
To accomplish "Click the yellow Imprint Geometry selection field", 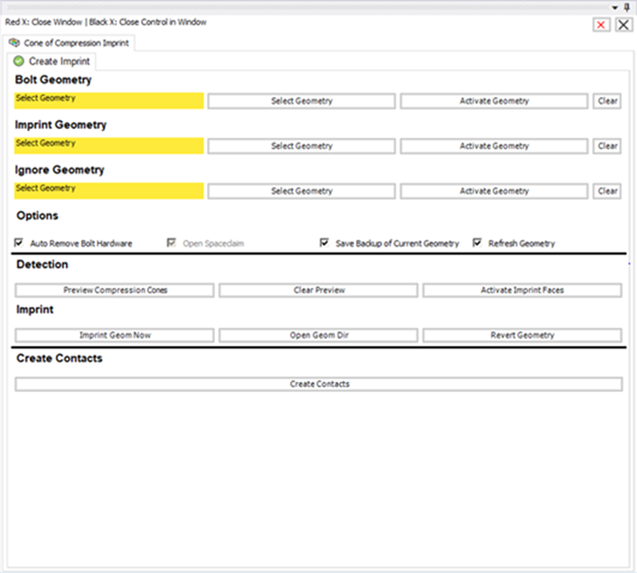I will [109, 146].
